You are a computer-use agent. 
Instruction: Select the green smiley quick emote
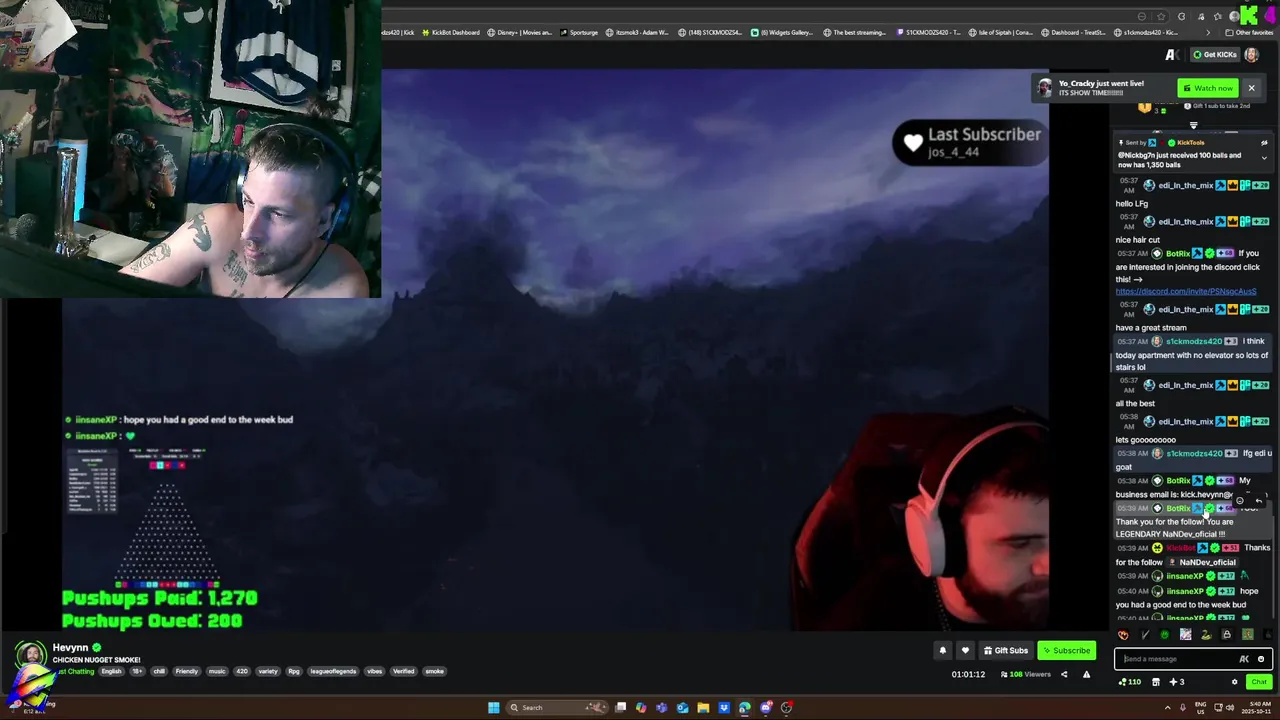coord(1164,634)
